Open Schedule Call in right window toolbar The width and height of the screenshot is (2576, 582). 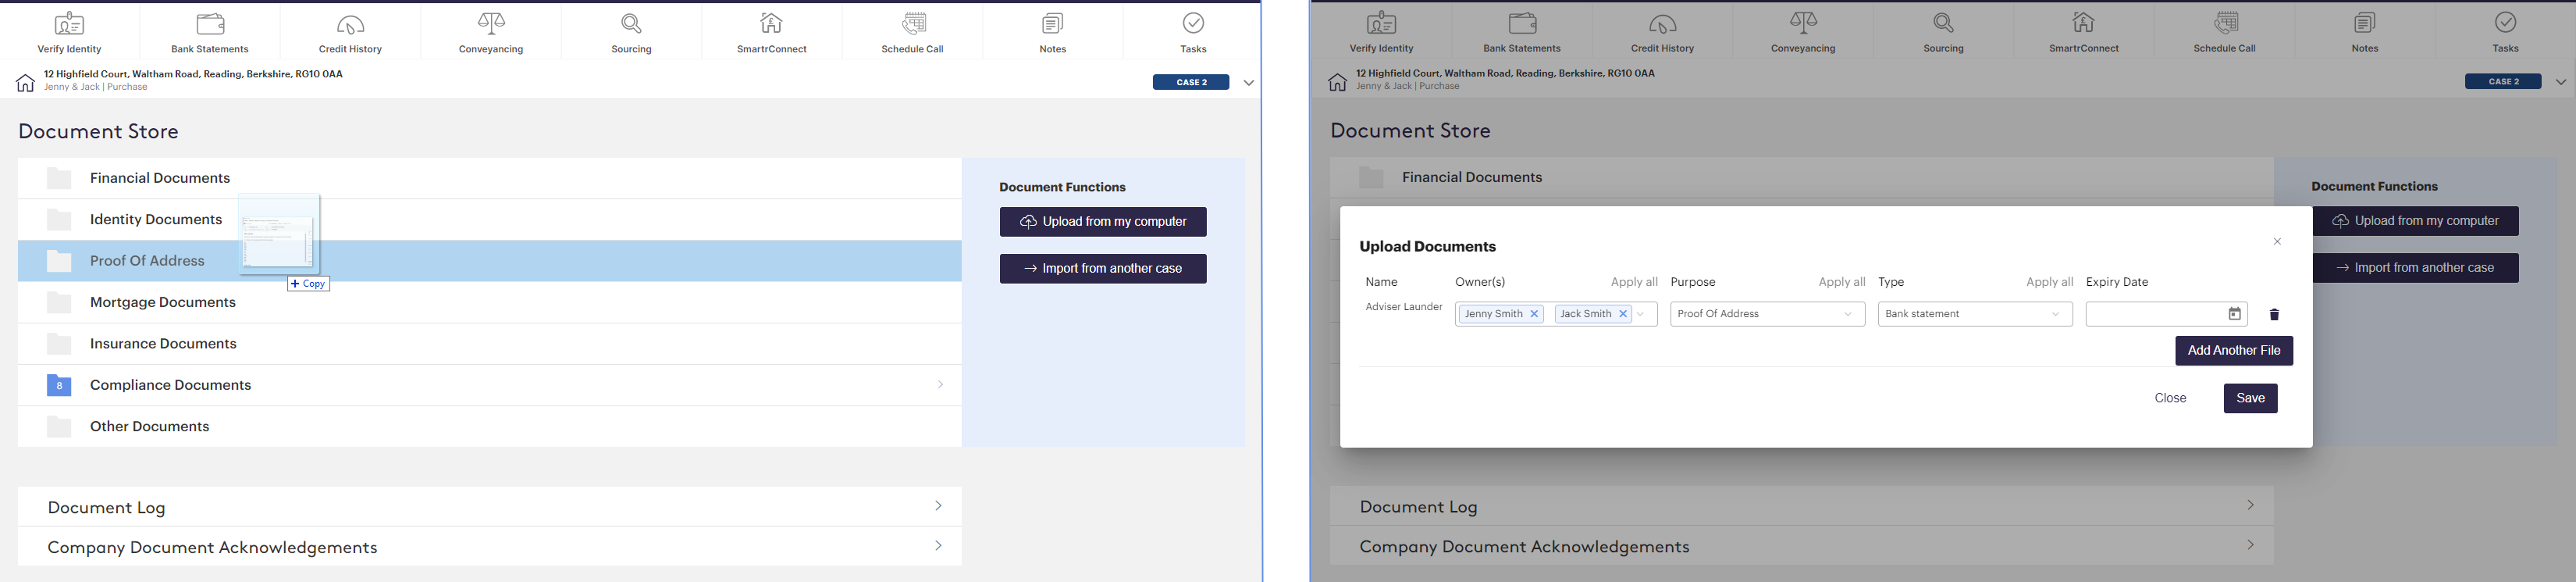(x=2224, y=32)
